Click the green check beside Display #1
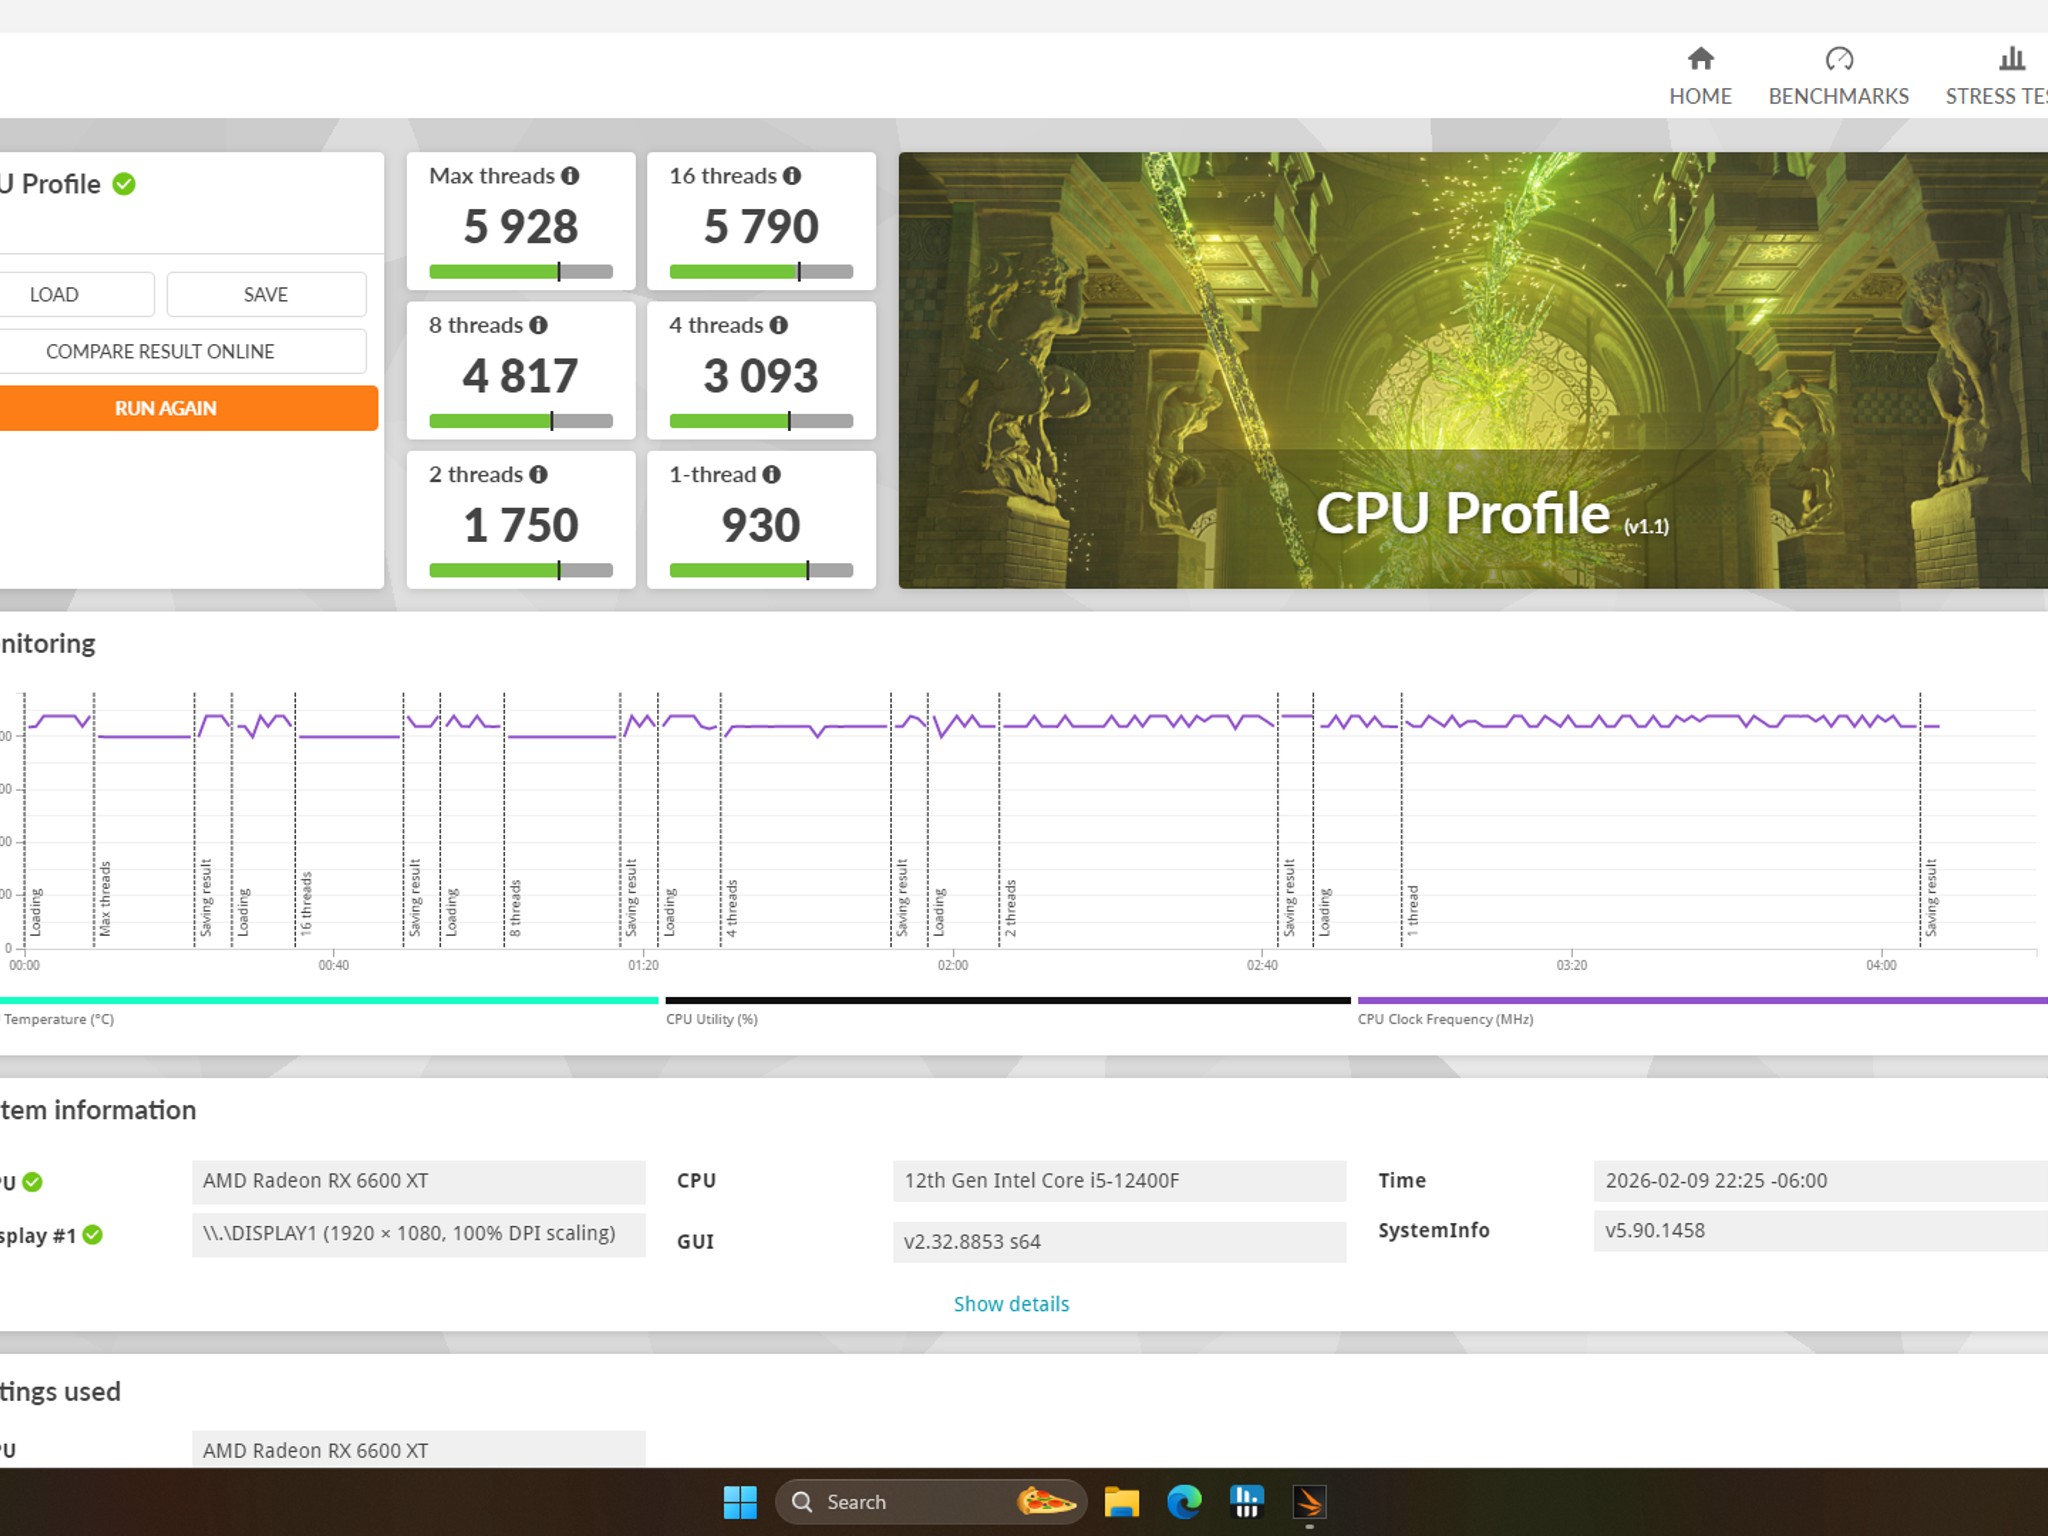The image size is (2048, 1536). [x=93, y=1235]
